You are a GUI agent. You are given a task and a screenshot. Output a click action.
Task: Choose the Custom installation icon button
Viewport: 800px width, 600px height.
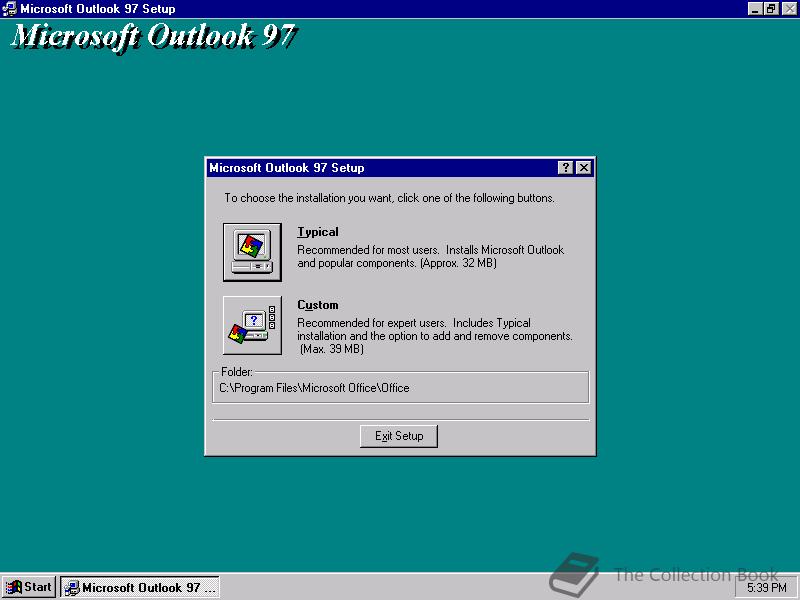252,325
